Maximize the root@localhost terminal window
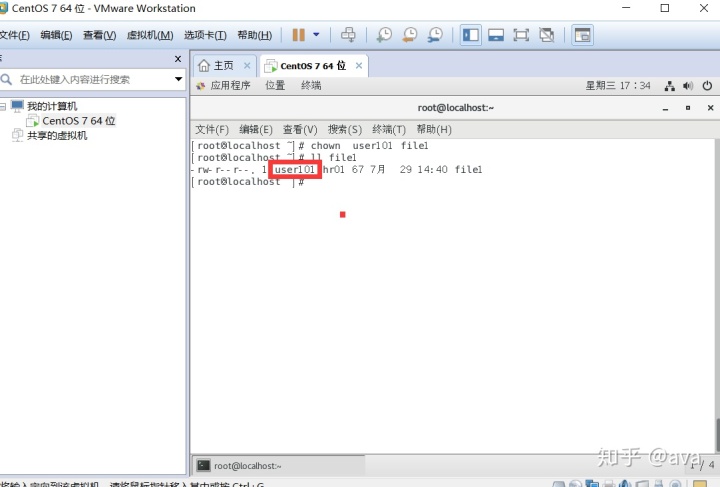 point(688,108)
